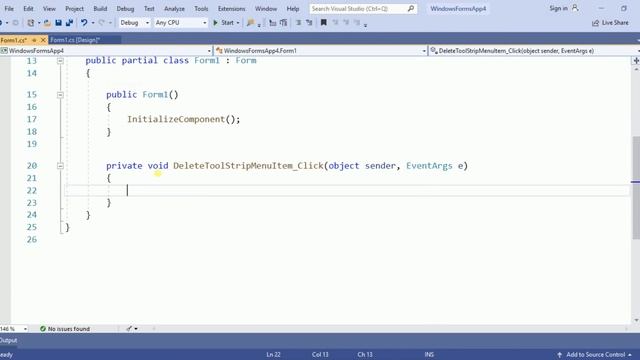
Task: Click the Open File folder icon
Action: pos(47,23)
